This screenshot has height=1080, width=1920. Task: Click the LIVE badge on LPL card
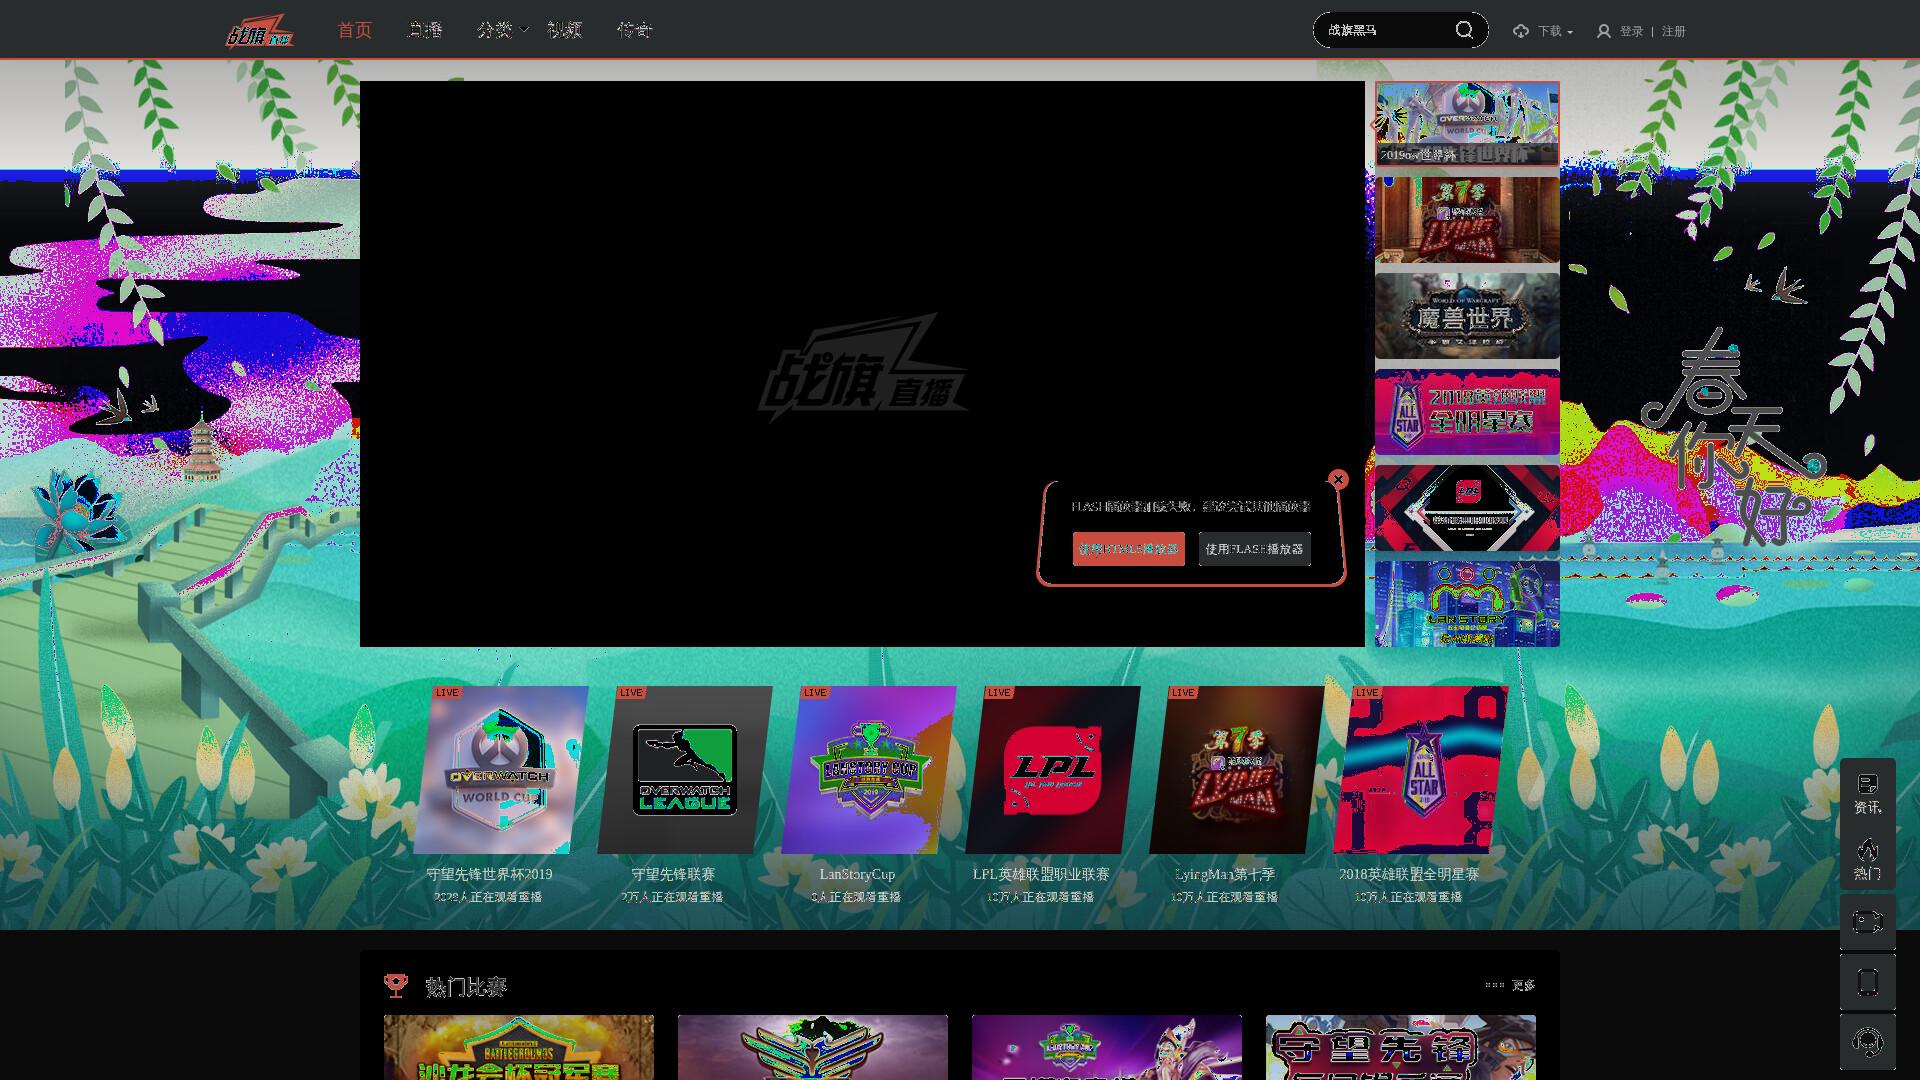(998, 692)
